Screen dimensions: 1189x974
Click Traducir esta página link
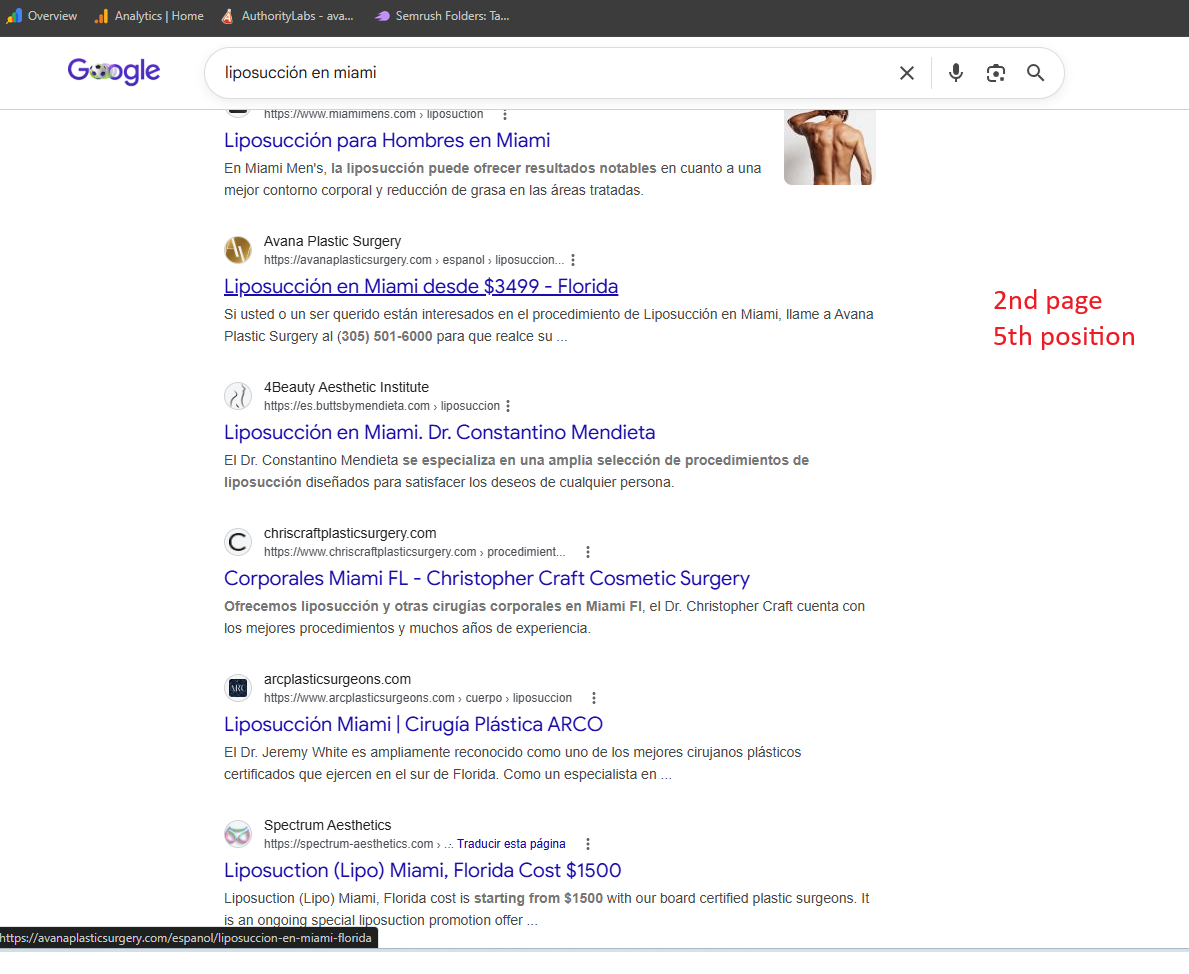click(511, 844)
